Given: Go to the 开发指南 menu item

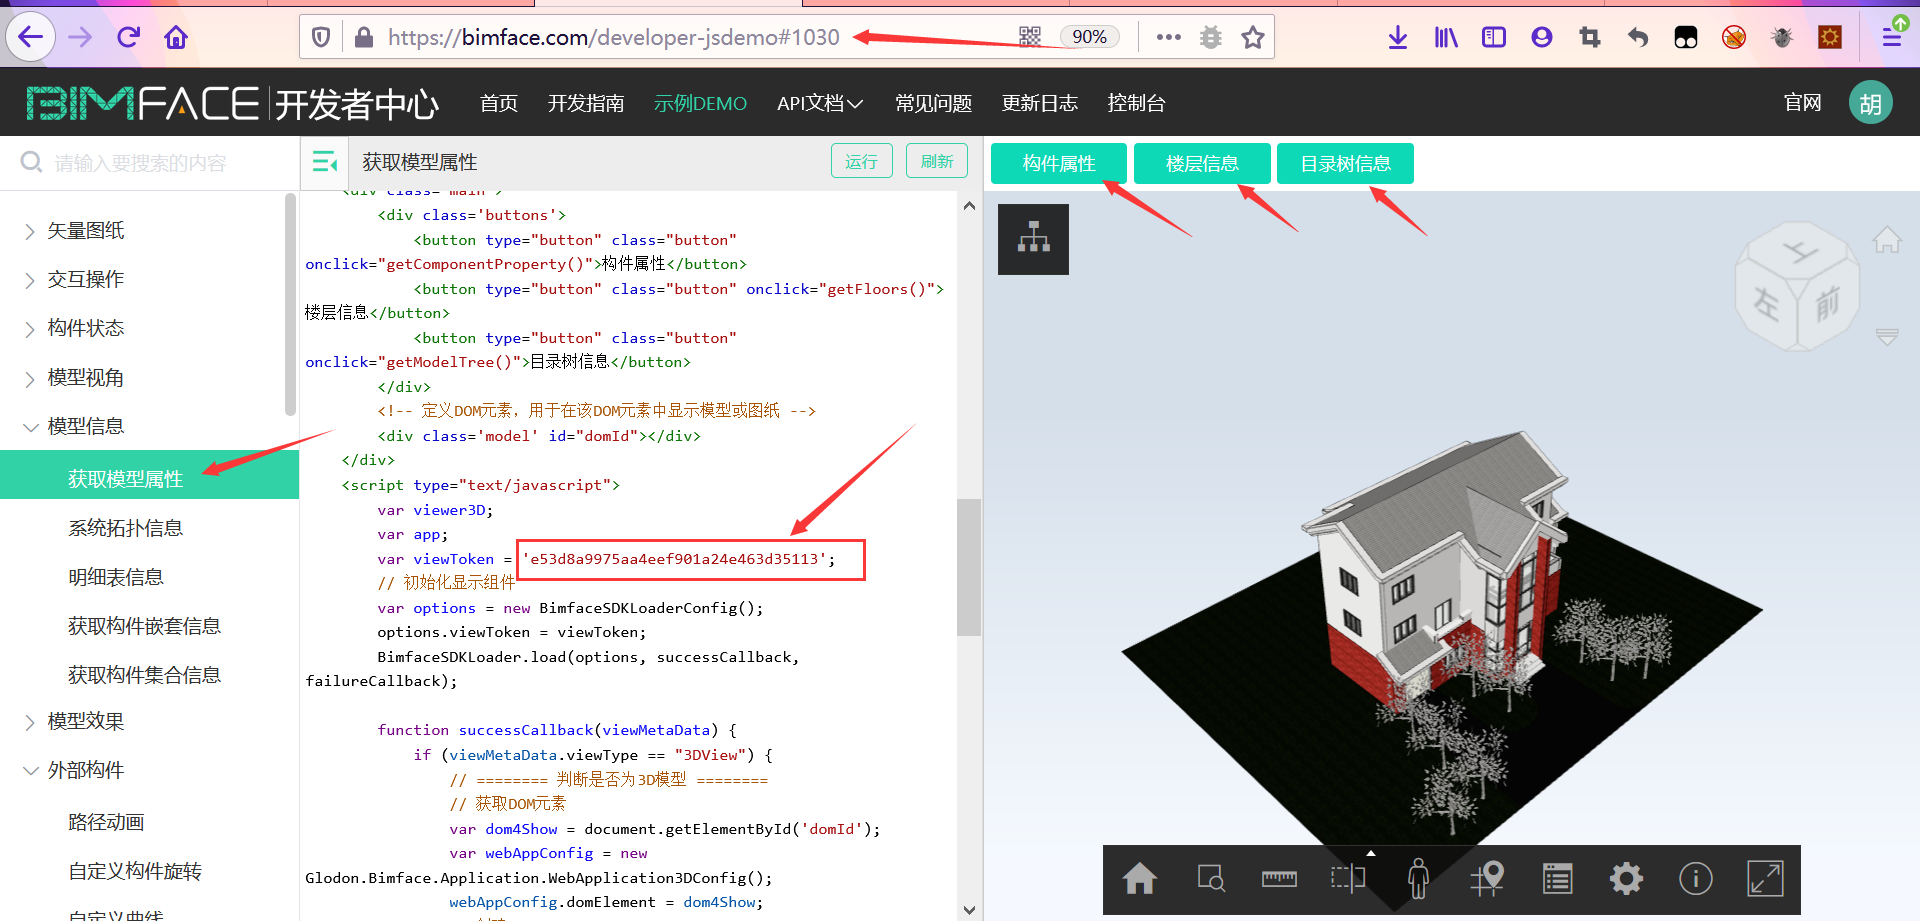Looking at the screenshot, I should click(586, 103).
